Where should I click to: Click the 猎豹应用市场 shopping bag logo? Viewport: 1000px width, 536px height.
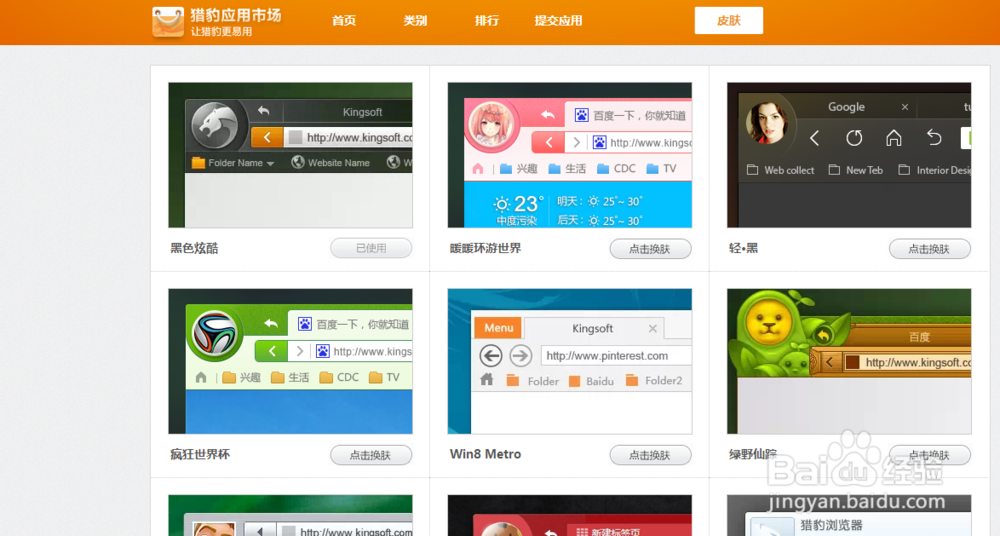[168, 22]
